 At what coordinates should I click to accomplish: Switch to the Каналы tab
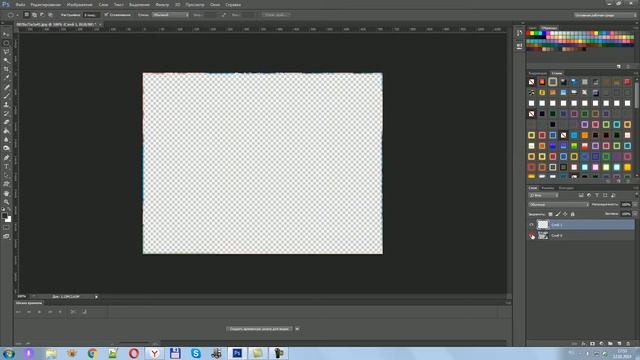pyautogui.click(x=548, y=188)
